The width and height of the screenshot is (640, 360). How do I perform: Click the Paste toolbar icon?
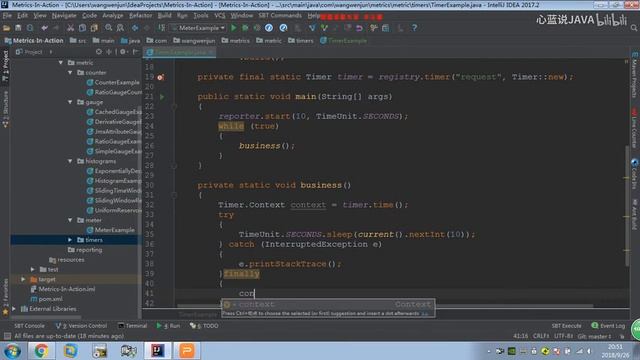tap(94, 28)
